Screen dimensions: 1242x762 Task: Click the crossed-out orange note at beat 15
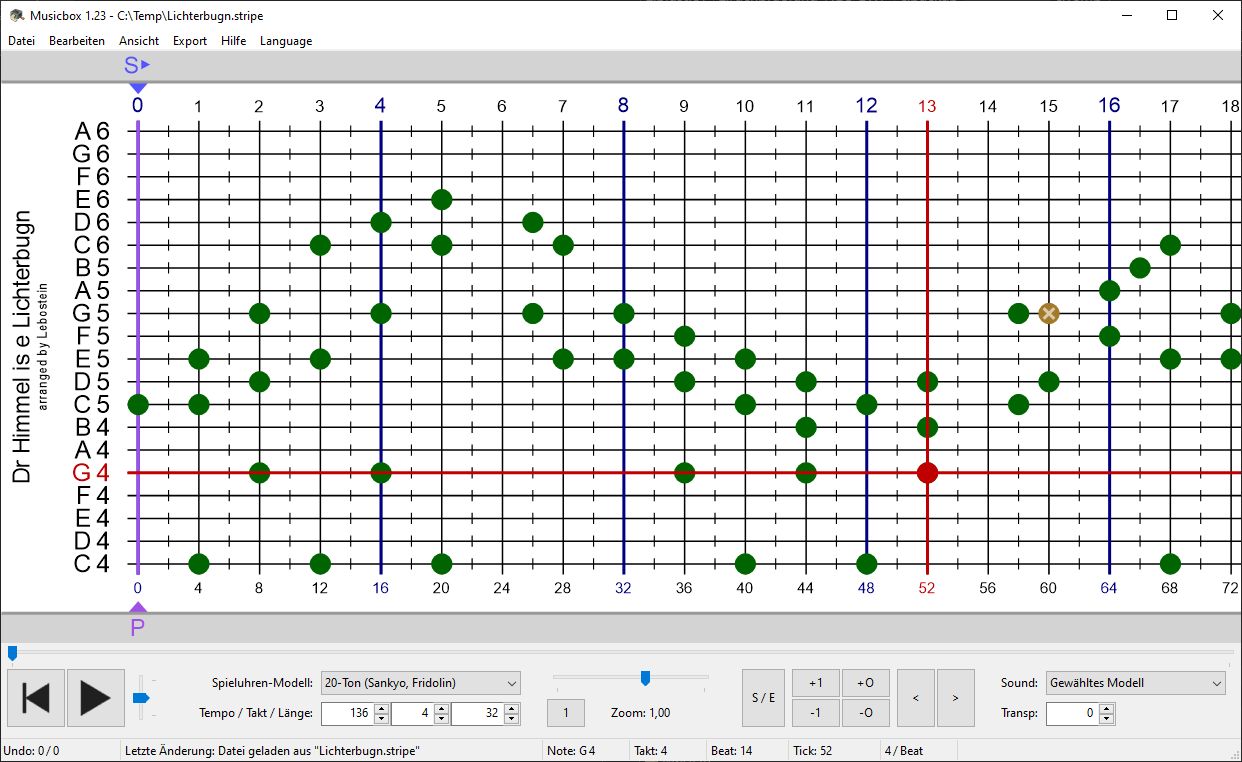click(x=1048, y=313)
